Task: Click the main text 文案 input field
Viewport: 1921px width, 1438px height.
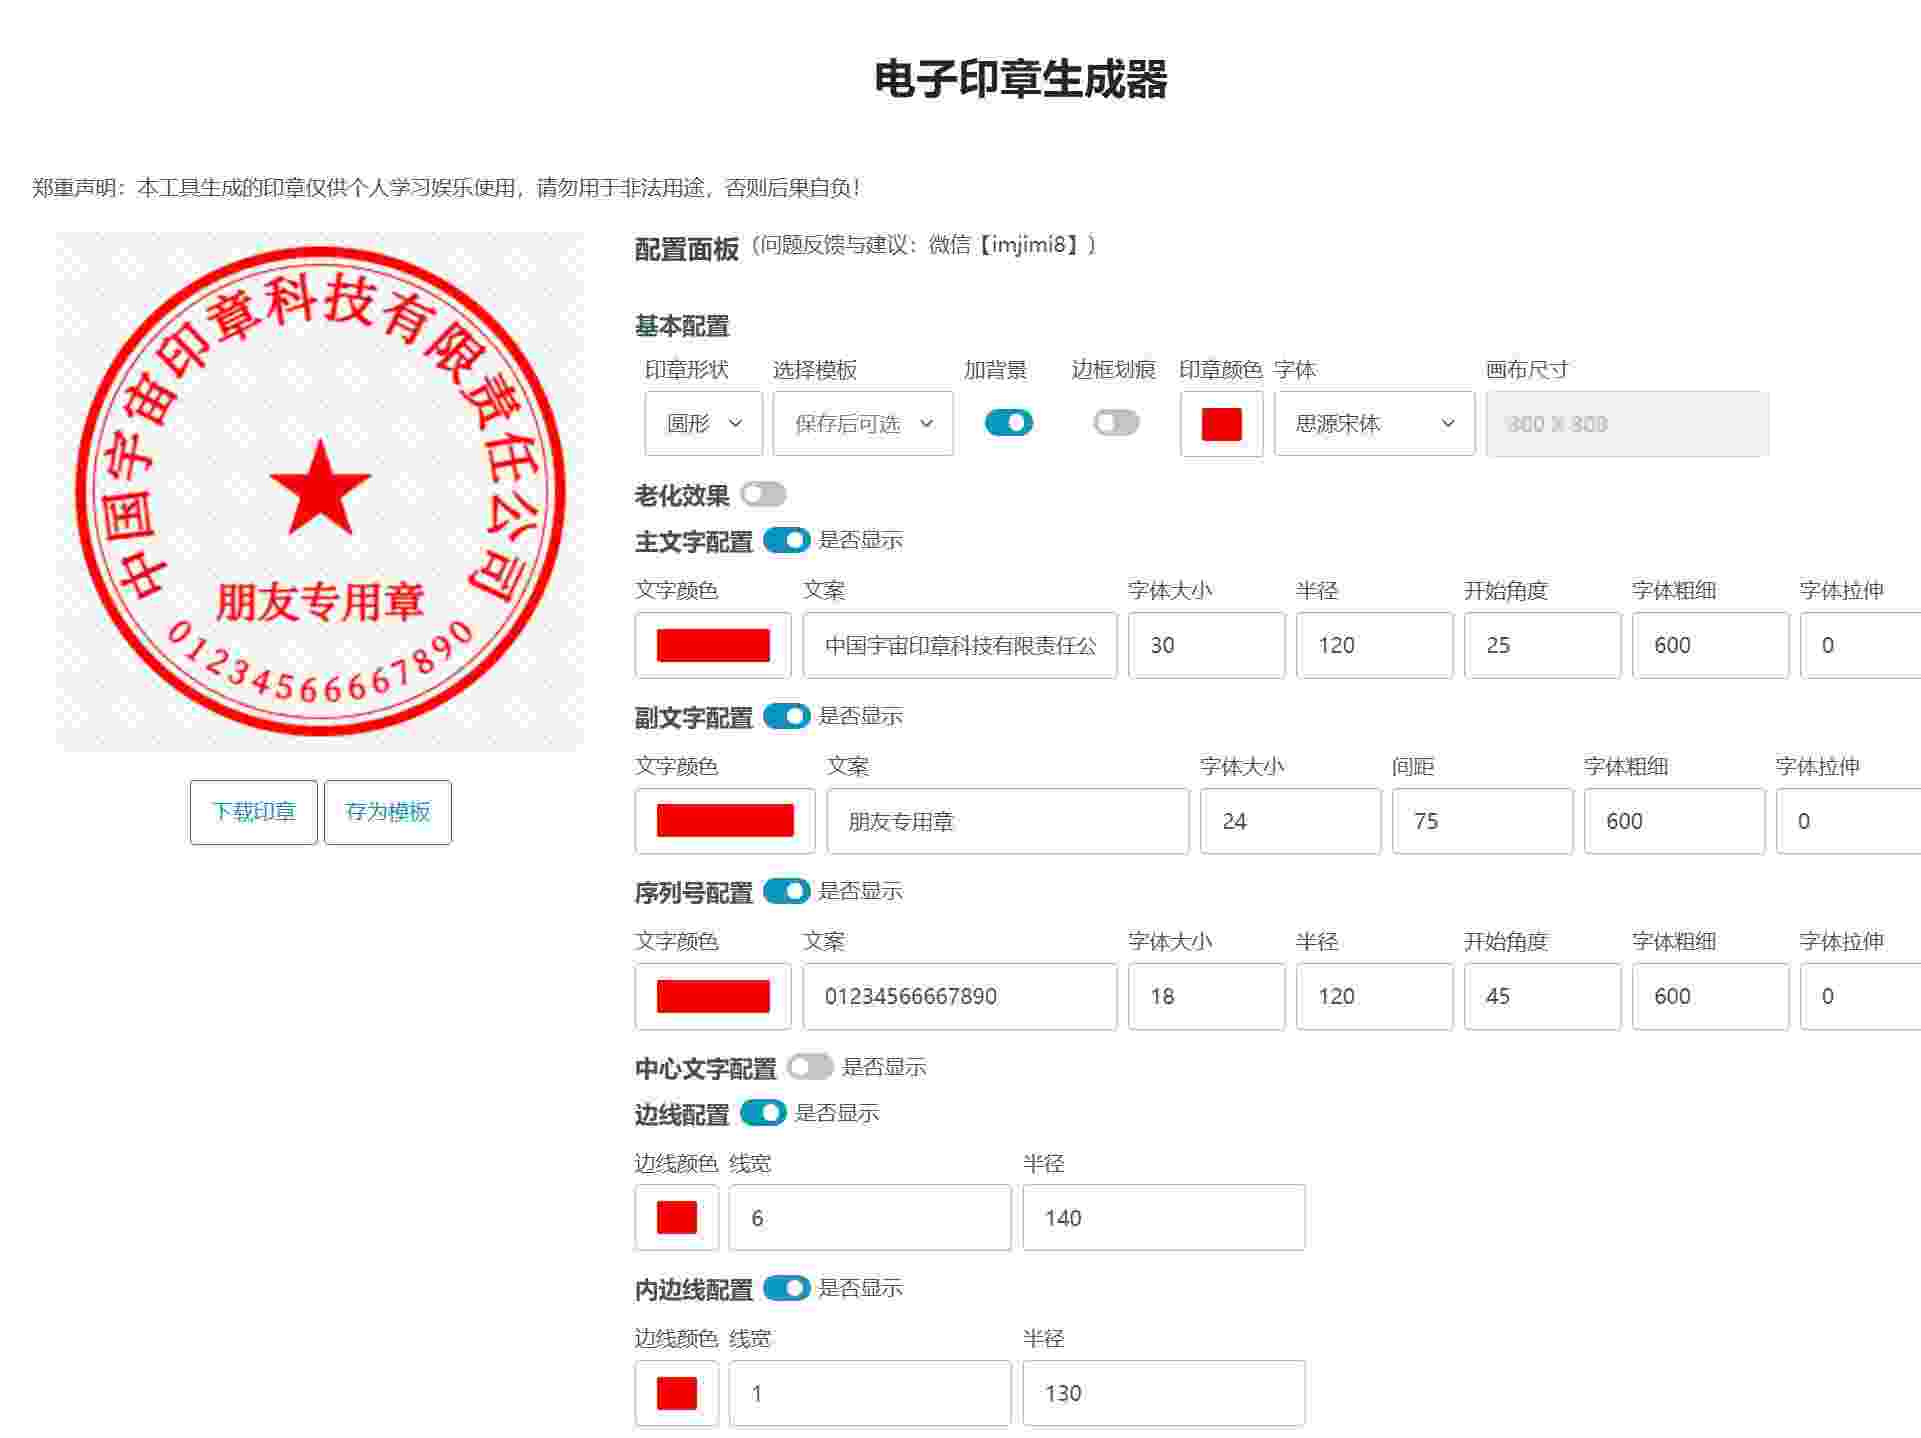Action: (x=959, y=645)
